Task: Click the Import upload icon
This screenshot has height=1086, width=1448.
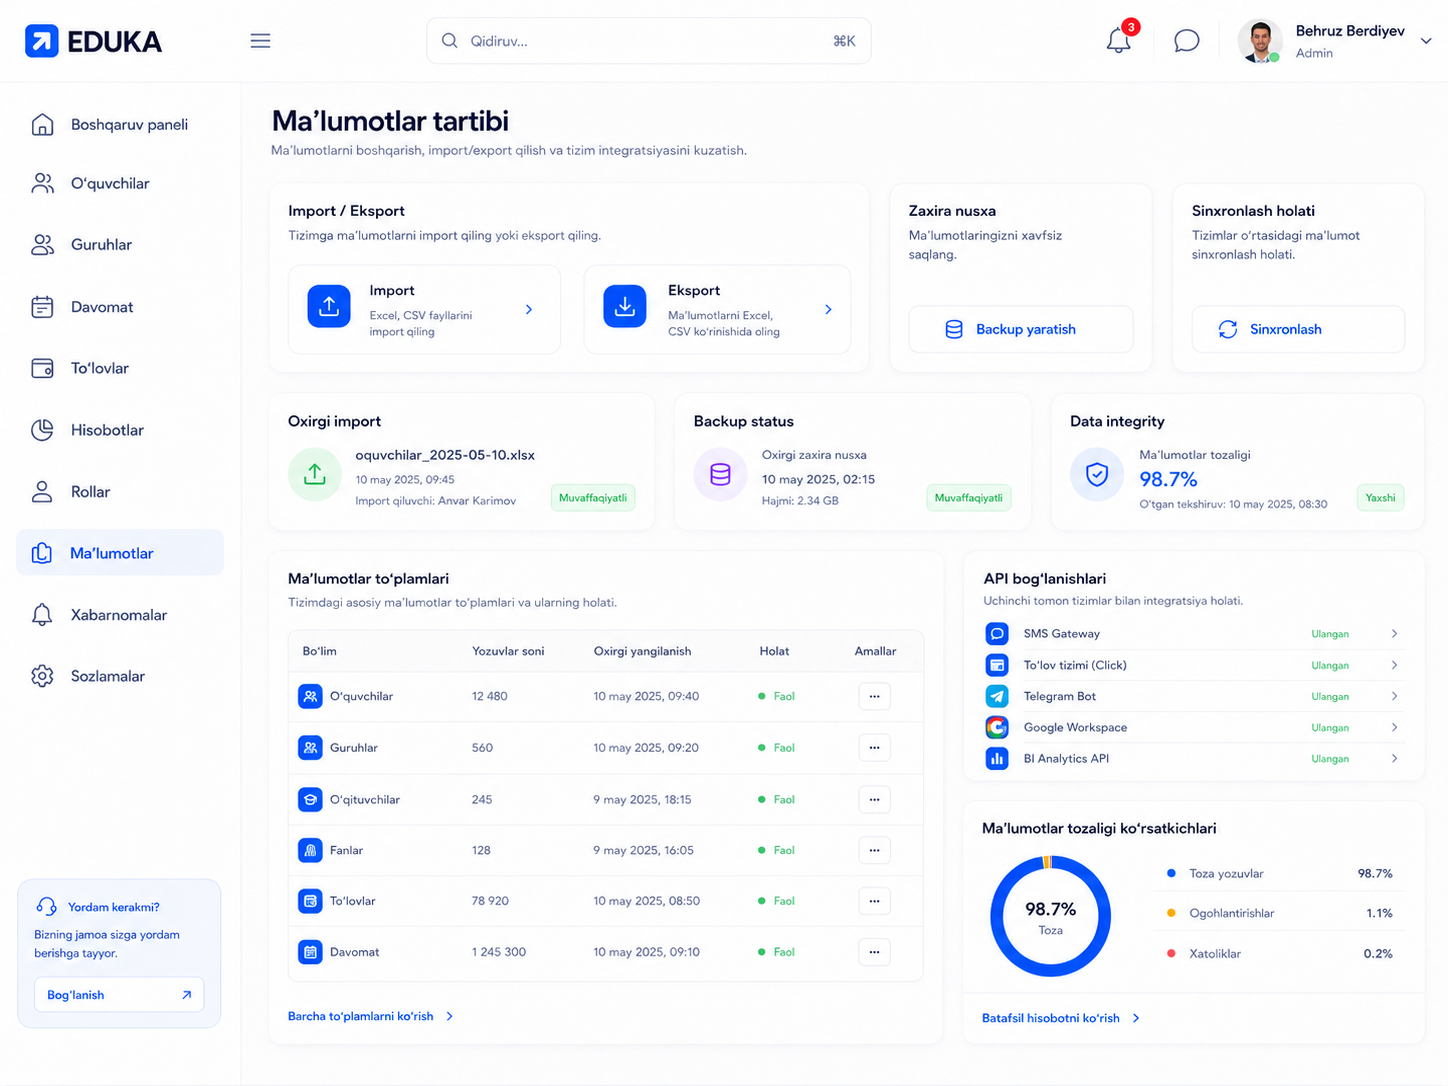Action: (x=329, y=307)
